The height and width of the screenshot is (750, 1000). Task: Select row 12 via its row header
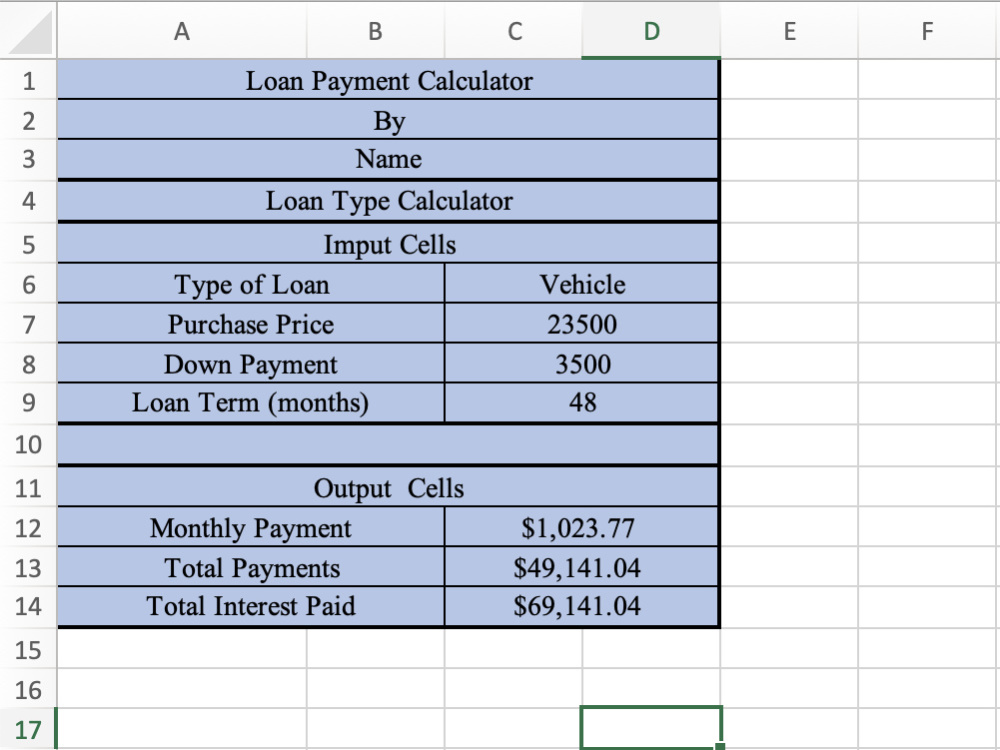click(29, 527)
